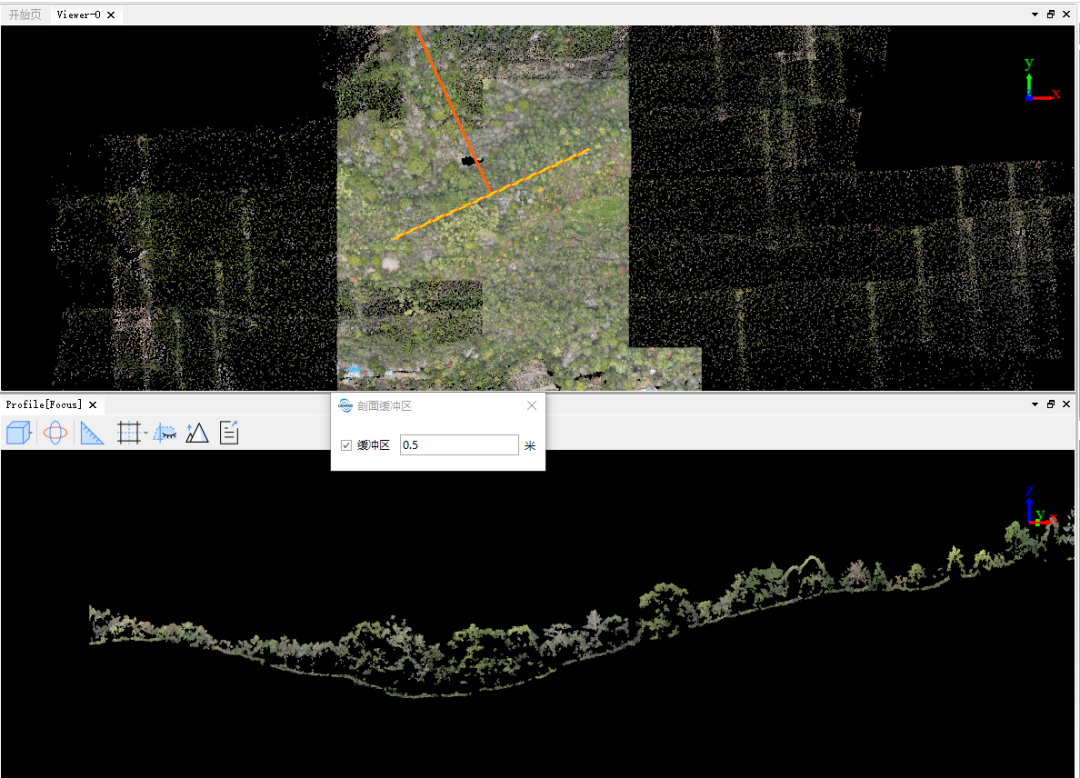Select the red orbit rotation tool

point(55,433)
